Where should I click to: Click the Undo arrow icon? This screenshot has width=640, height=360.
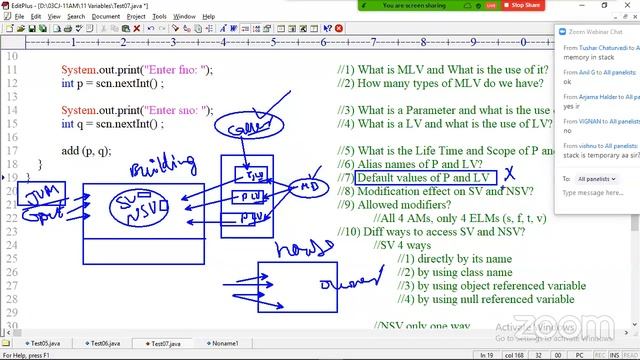[x=151, y=29]
